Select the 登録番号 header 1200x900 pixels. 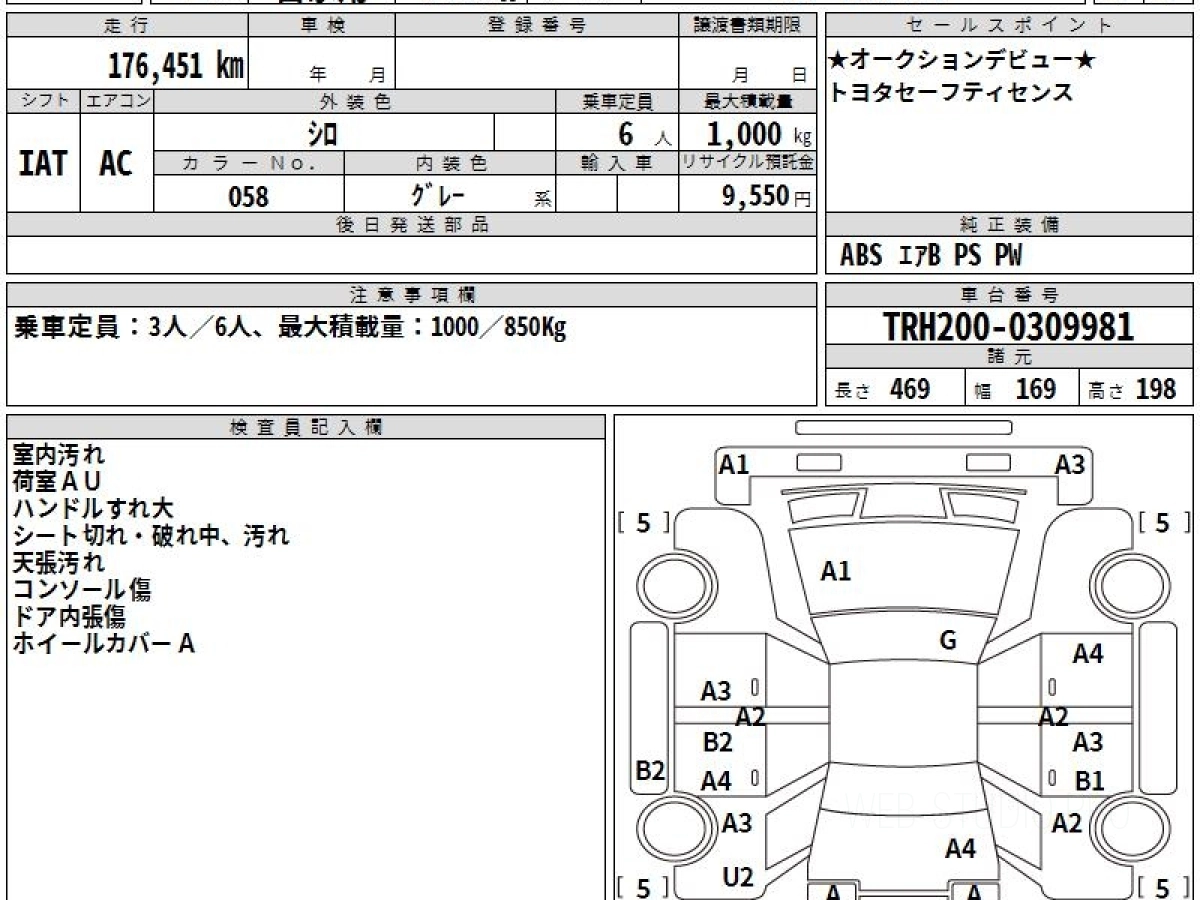(536, 25)
